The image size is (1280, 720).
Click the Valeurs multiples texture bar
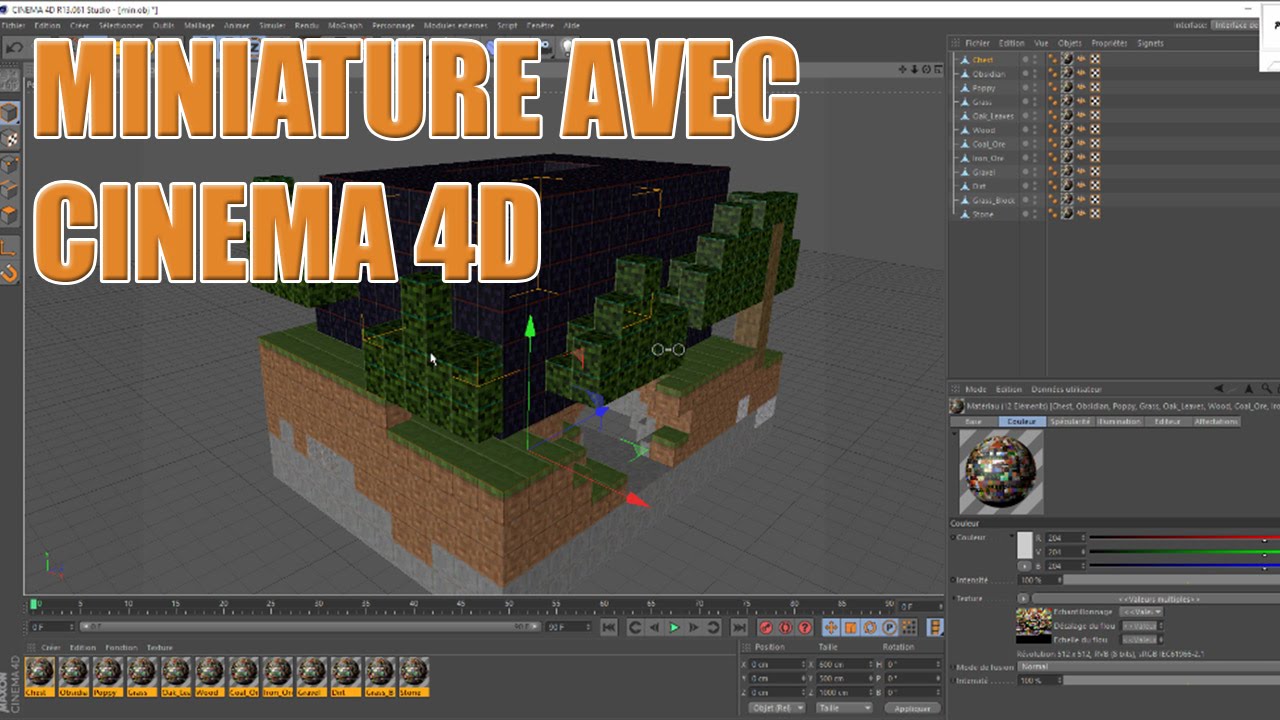click(1156, 599)
